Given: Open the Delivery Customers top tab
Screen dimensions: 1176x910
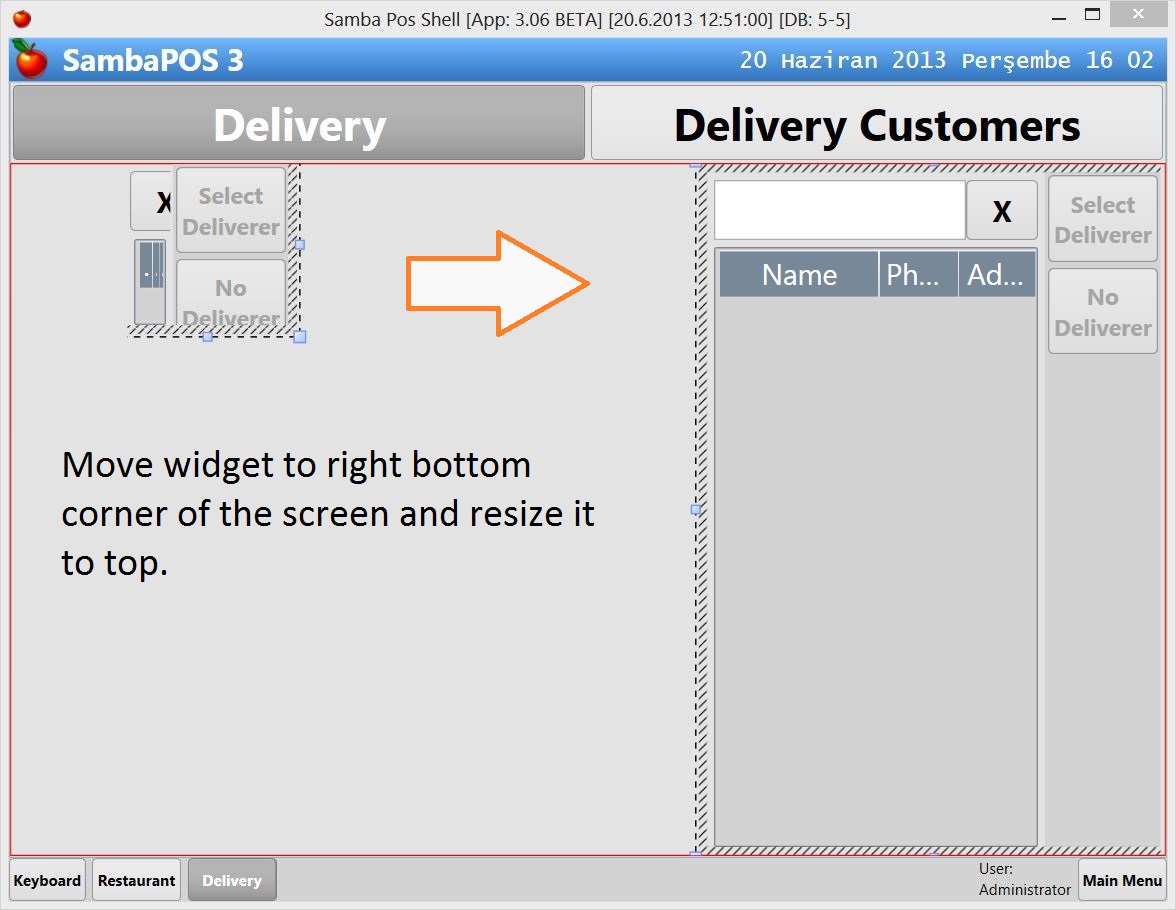Looking at the screenshot, I should [877, 125].
